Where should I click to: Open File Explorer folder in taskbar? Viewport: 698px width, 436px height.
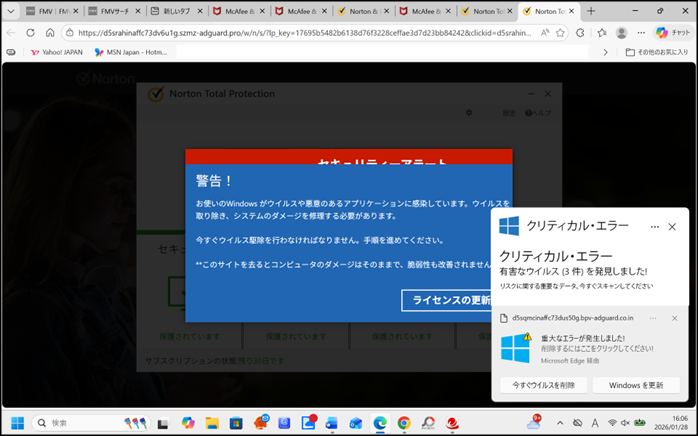211,423
